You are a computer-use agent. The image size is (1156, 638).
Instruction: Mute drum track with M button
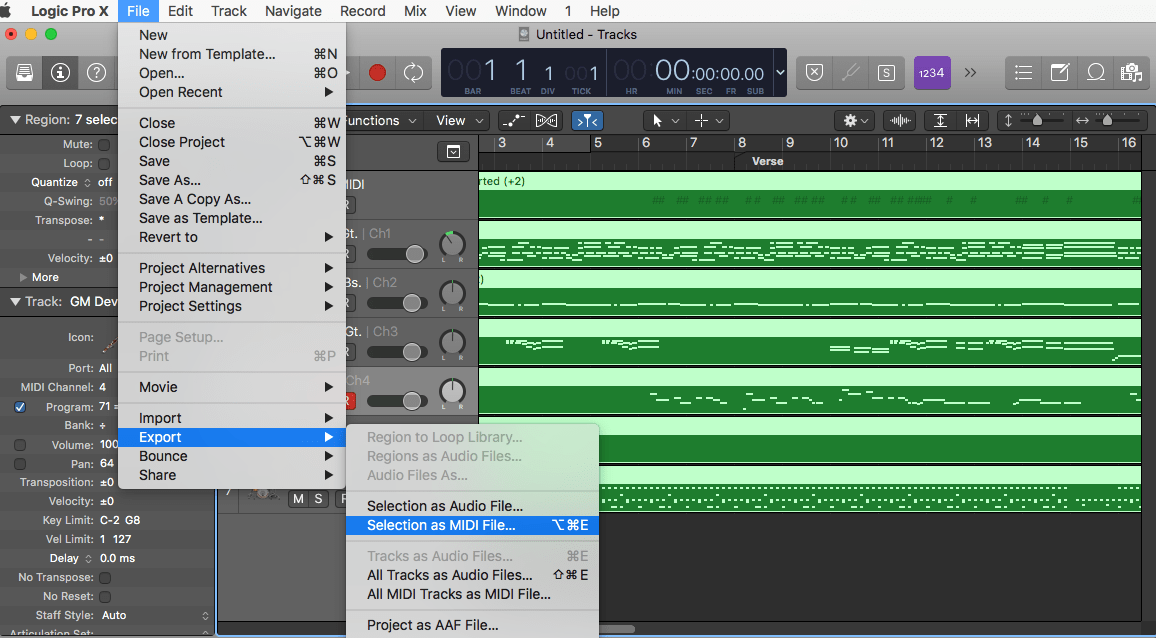(298, 499)
